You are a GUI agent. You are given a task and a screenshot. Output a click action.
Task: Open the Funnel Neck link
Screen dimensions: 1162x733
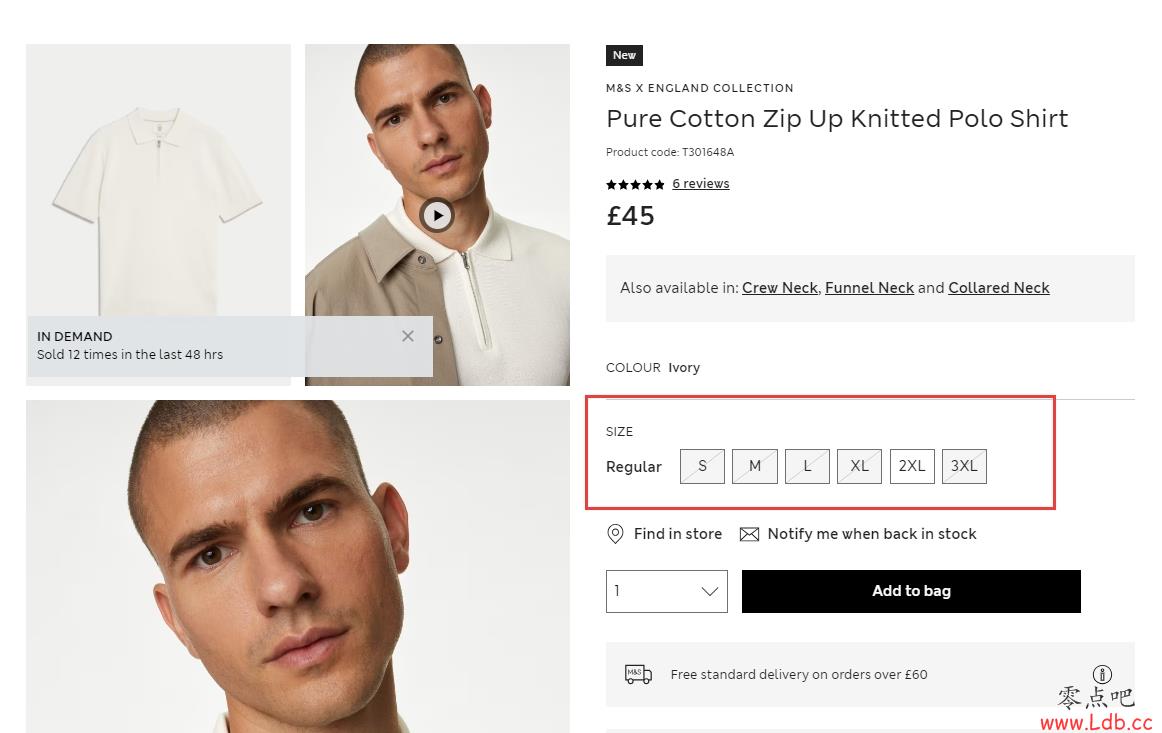point(869,288)
